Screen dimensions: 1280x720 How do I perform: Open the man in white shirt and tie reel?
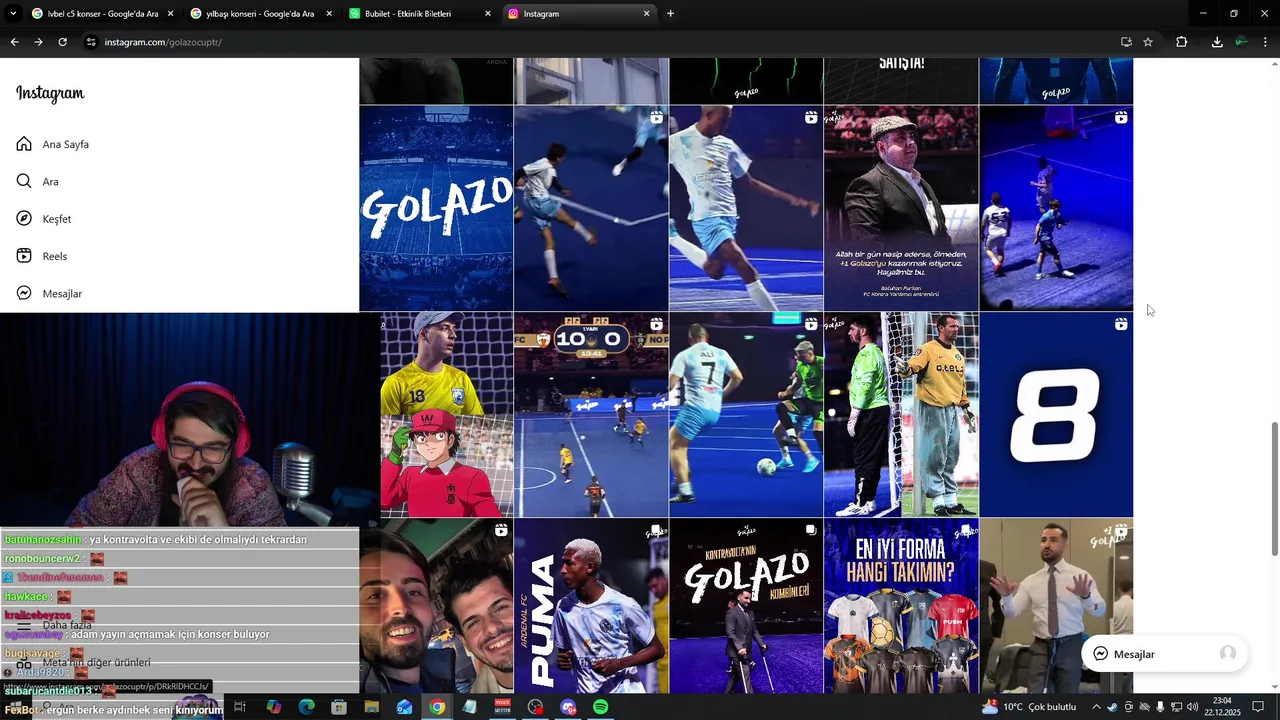pyautogui.click(x=1056, y=606)
